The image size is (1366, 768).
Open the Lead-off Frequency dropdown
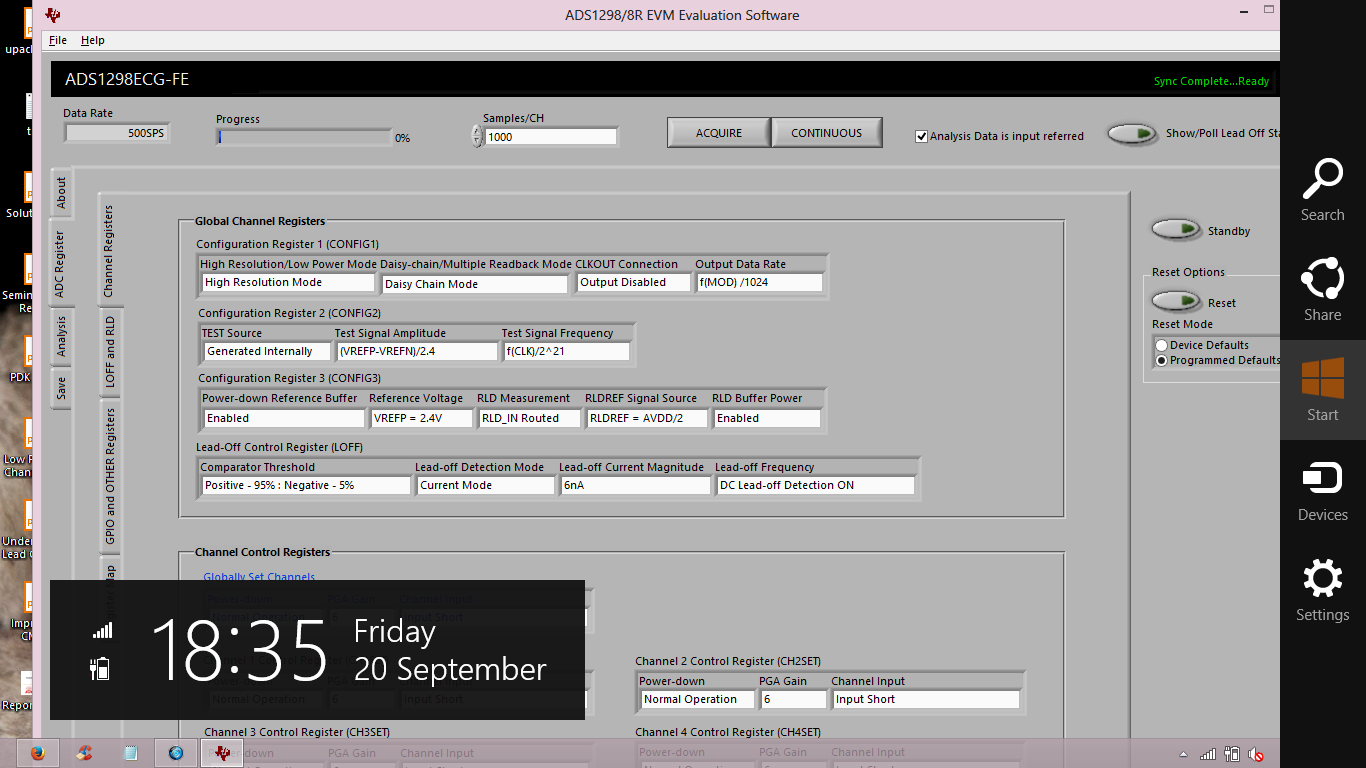coord(816,485)
